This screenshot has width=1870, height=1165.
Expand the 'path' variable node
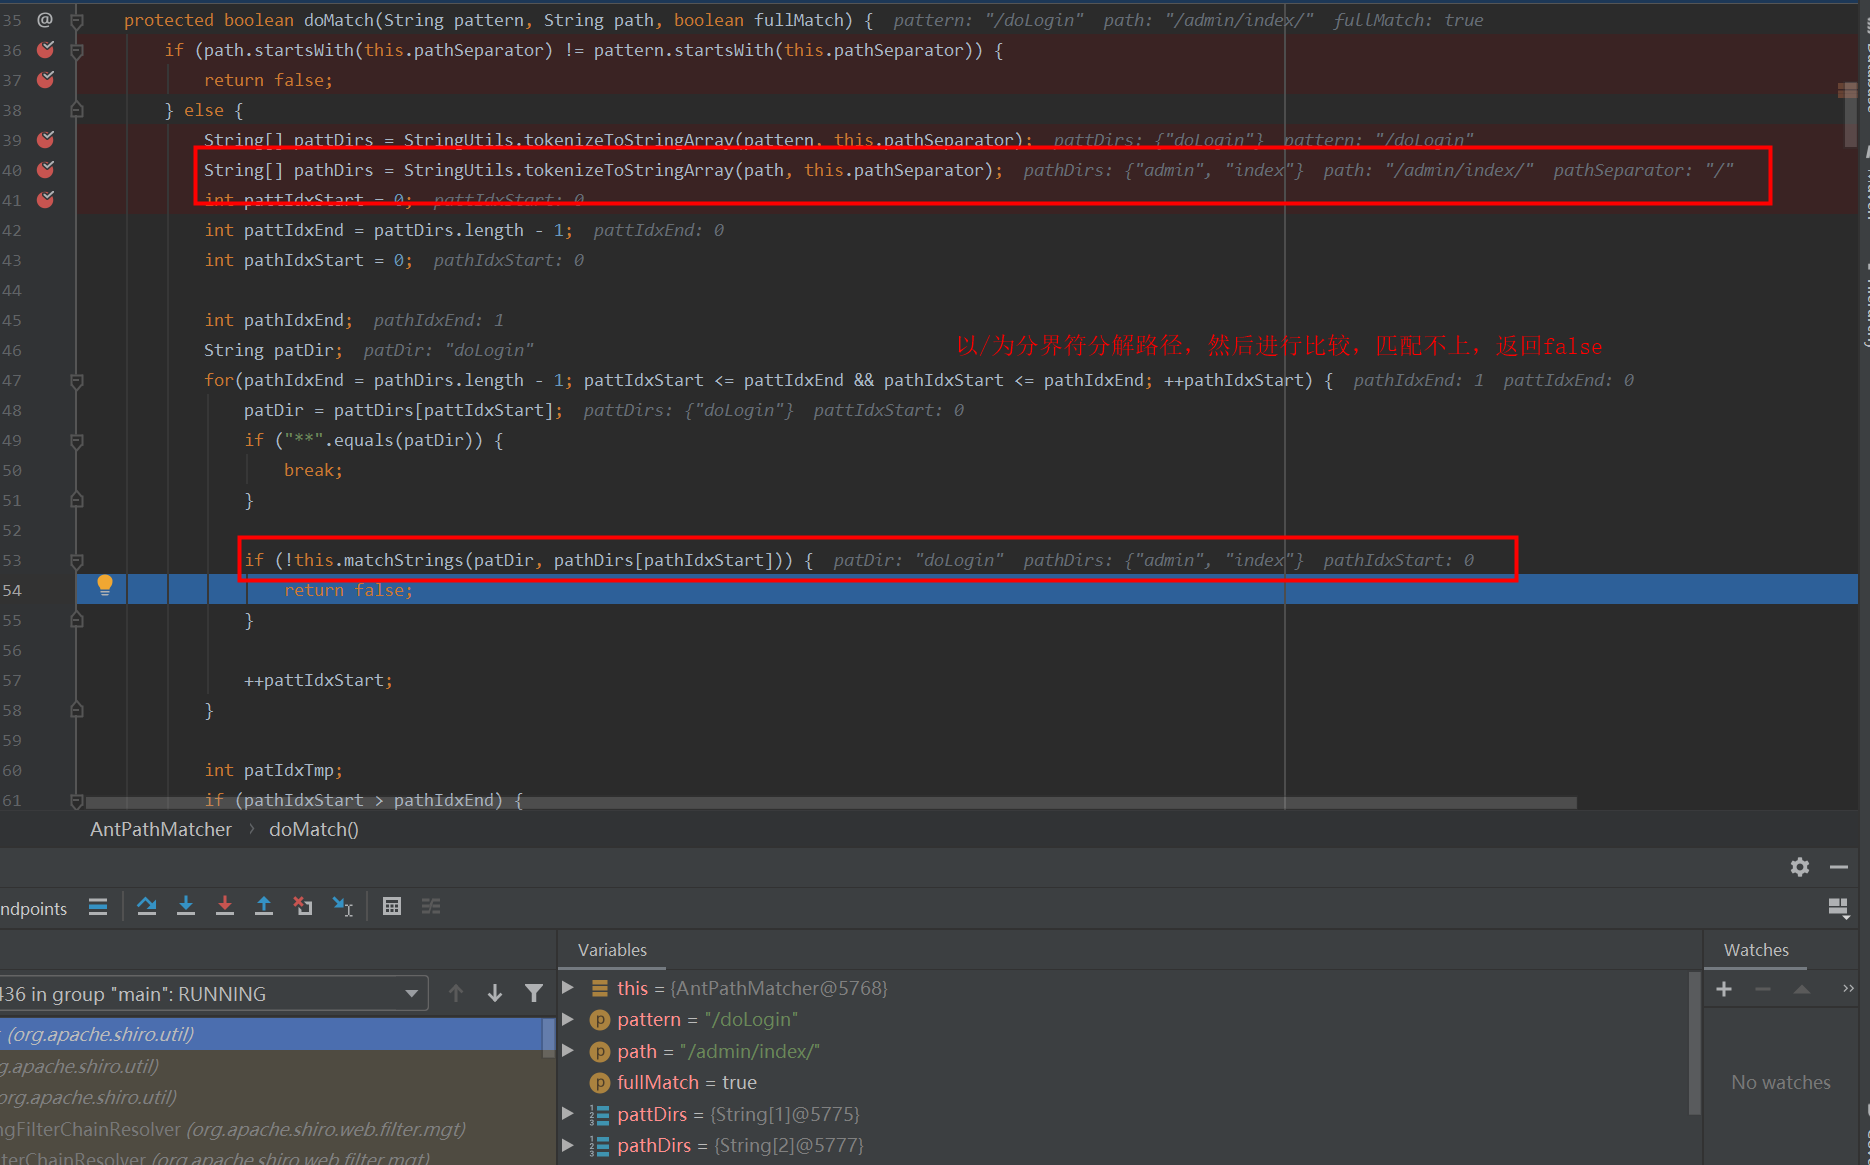(x=568, y=1050)
